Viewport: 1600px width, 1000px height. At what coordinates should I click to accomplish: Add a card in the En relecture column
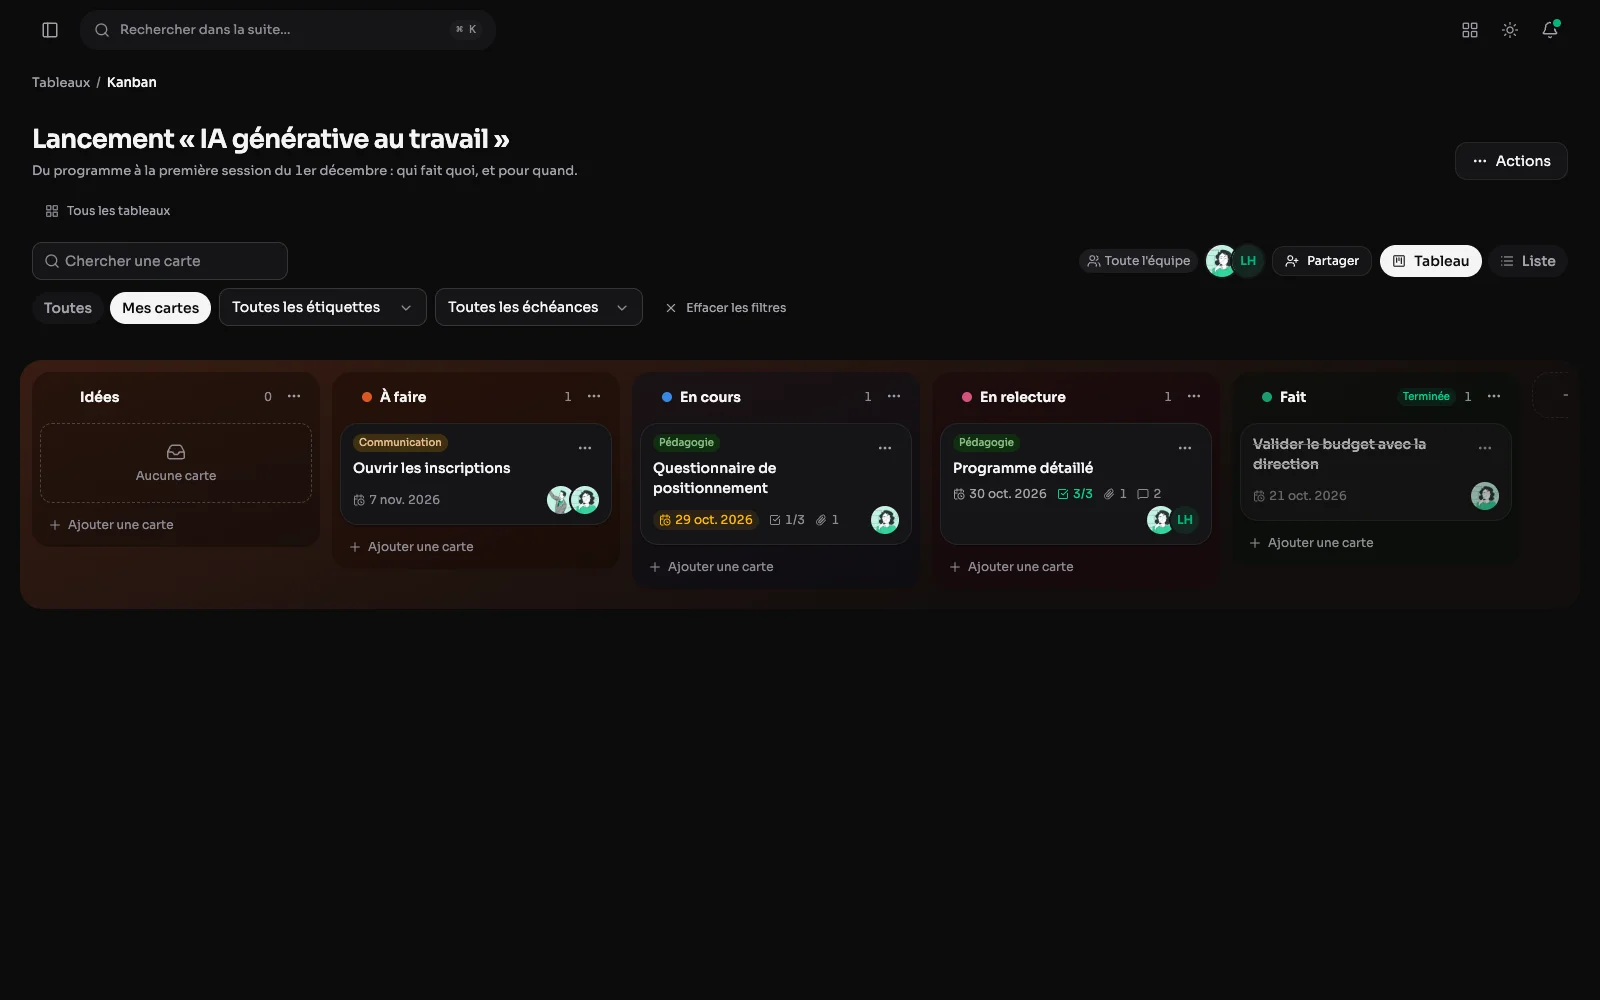point(1011,567)
